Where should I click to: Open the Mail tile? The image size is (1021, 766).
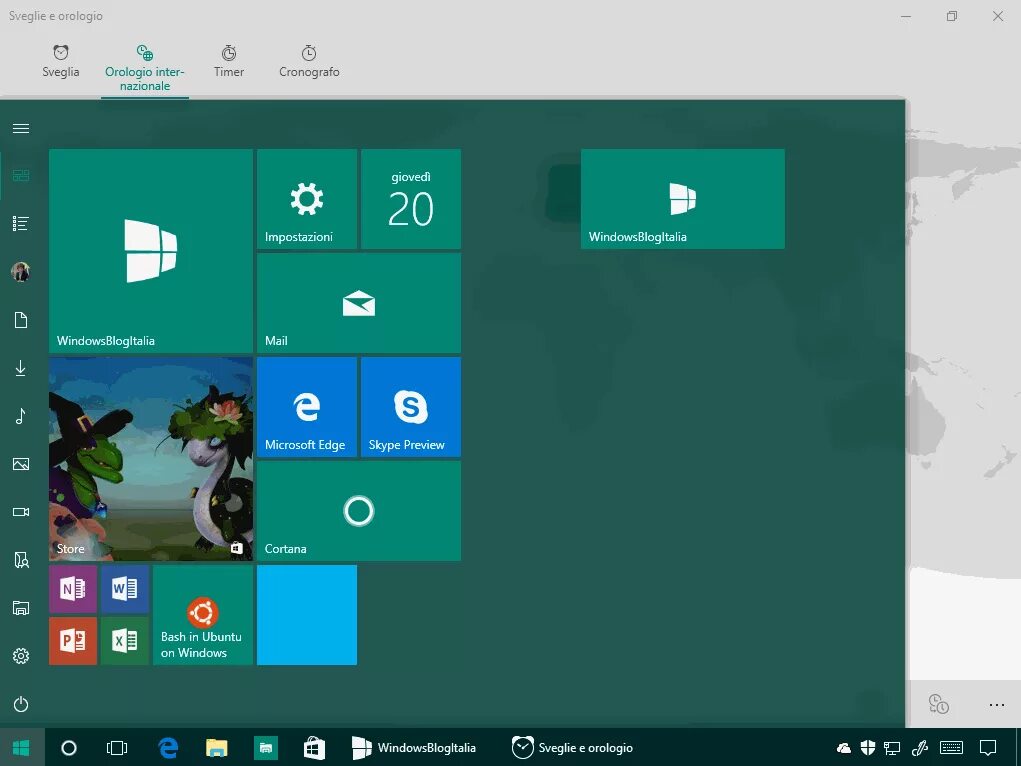[x=359, y=303]
